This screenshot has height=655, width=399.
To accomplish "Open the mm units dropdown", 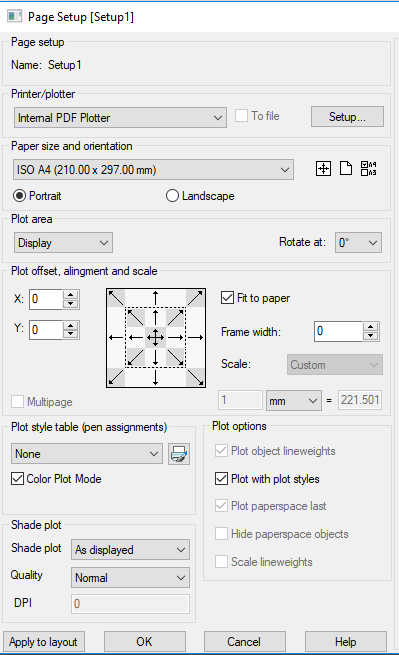I will (x=294, y=401).
